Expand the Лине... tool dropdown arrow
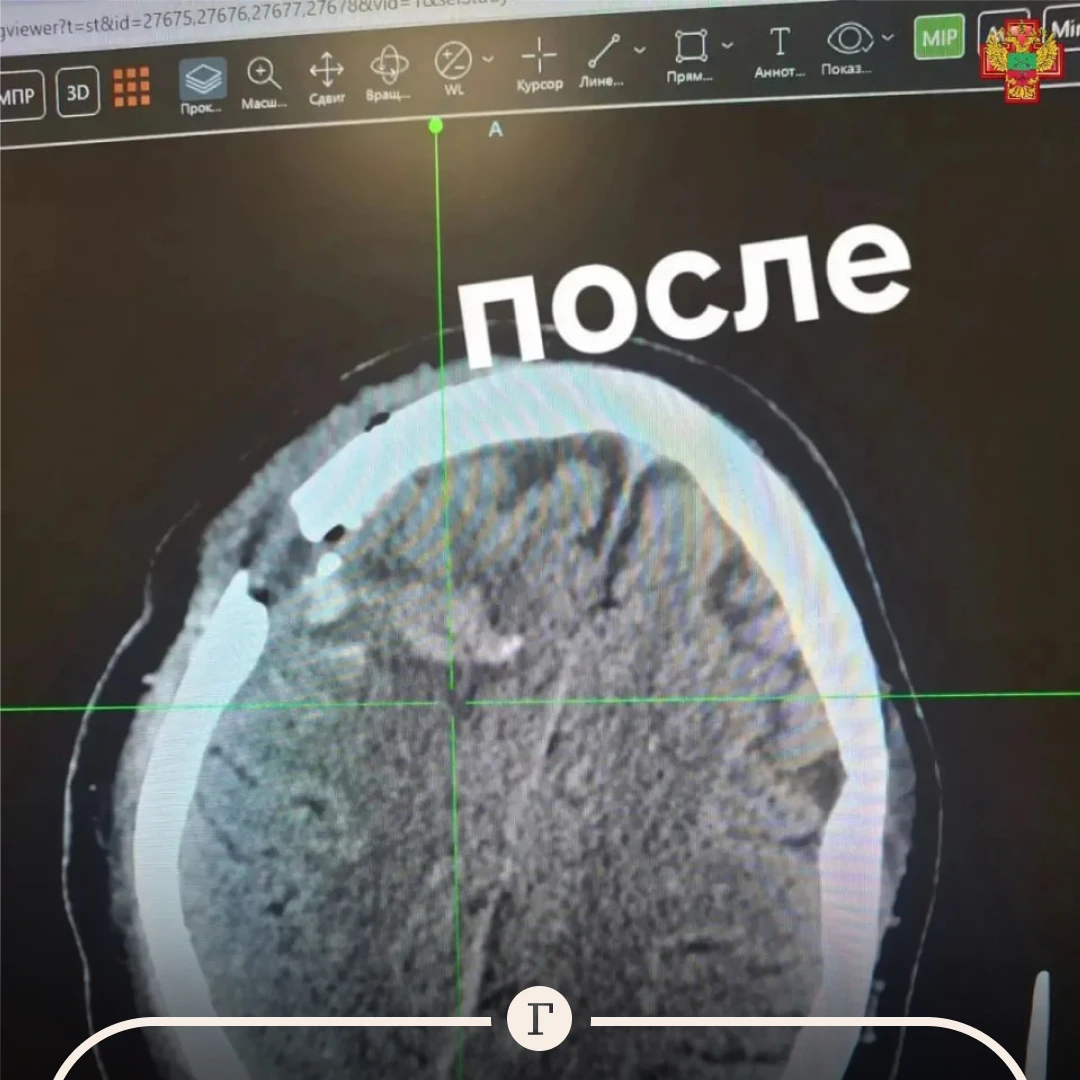Image resolution: width=1080 pixels, height=1080 pixels. click(x=640, y=50)
